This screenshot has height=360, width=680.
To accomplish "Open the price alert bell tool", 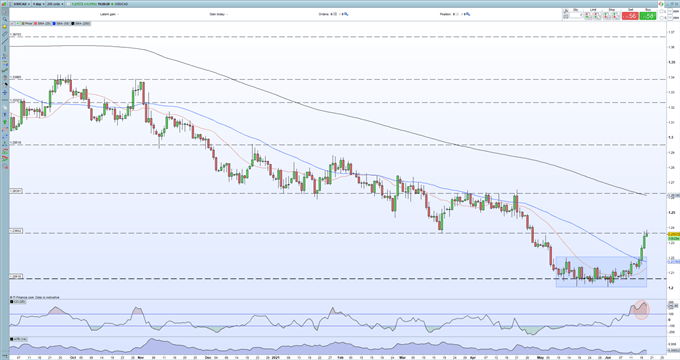I will pyautogui.click(x=5, y=26).
